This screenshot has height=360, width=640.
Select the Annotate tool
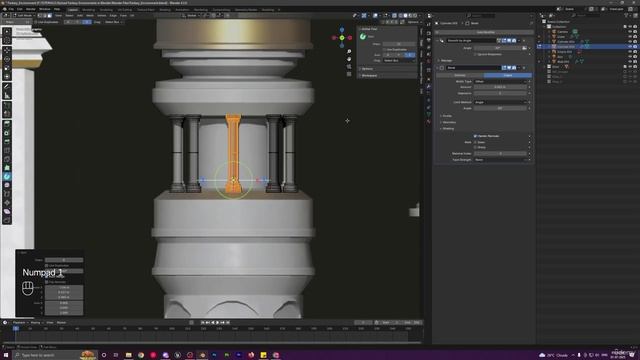7,87
